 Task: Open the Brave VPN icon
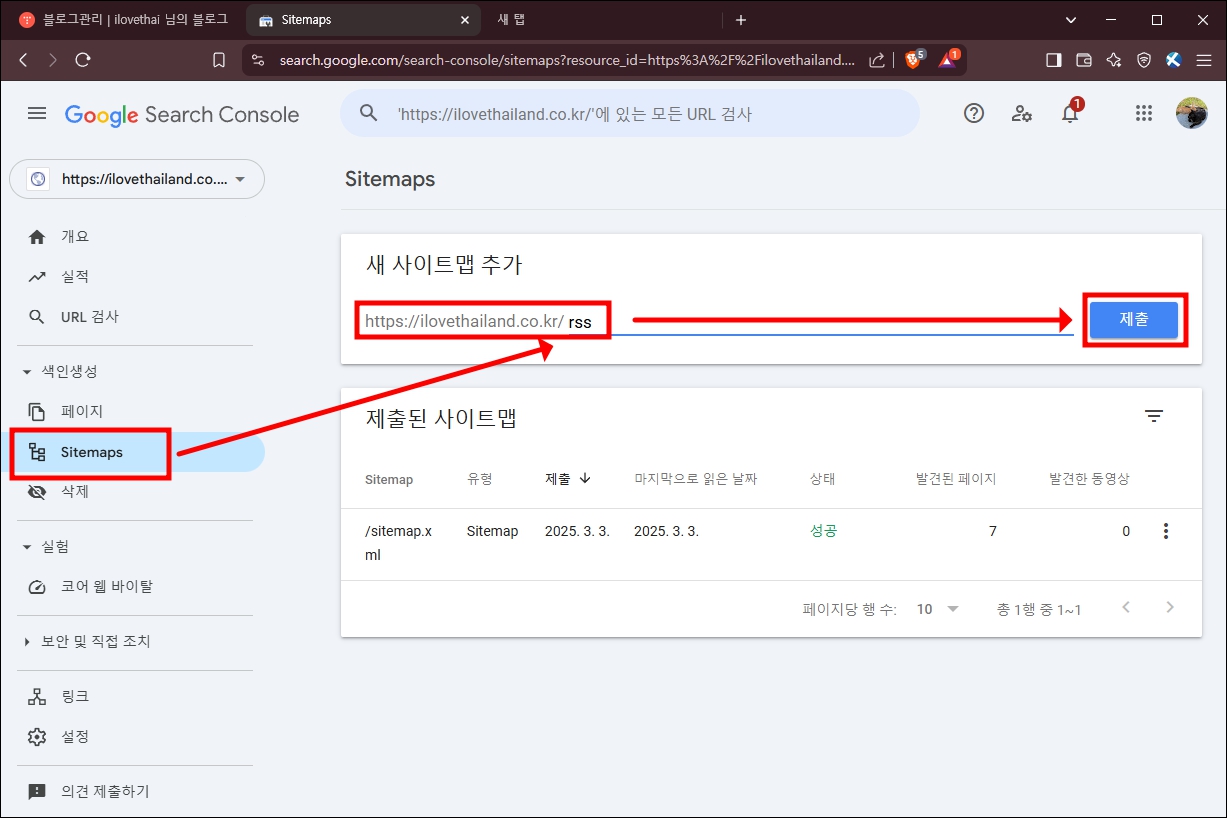tap(1144, 60)
